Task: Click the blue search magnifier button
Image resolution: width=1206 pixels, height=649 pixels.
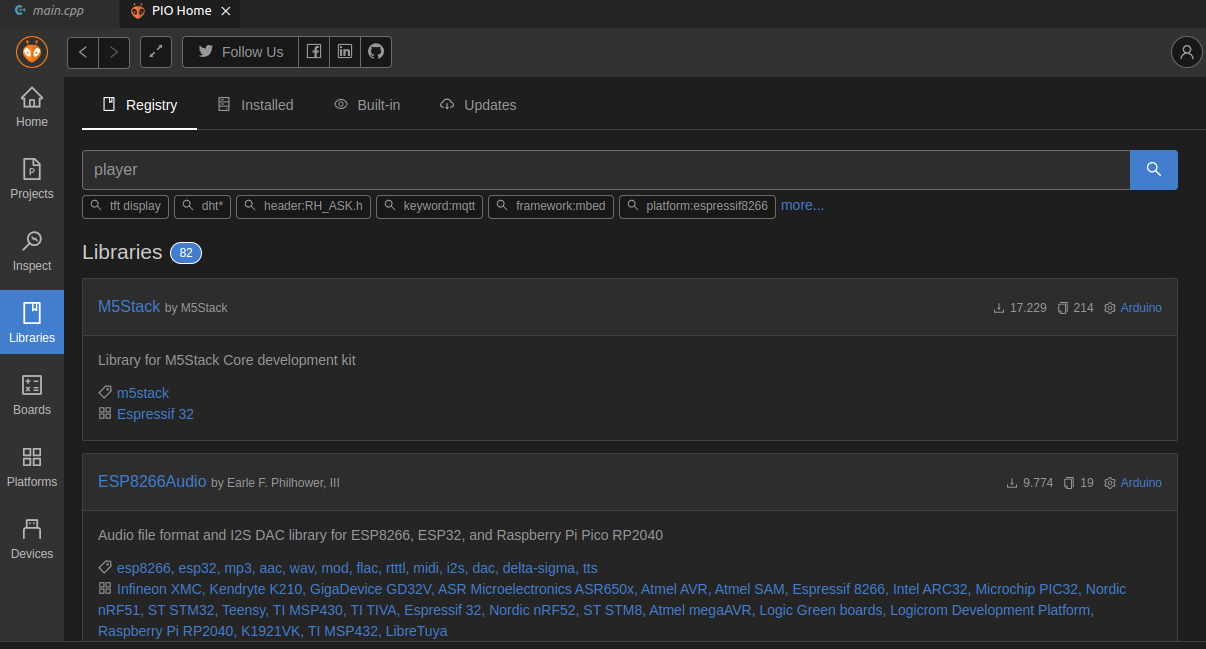Action: pos(1153,170)
